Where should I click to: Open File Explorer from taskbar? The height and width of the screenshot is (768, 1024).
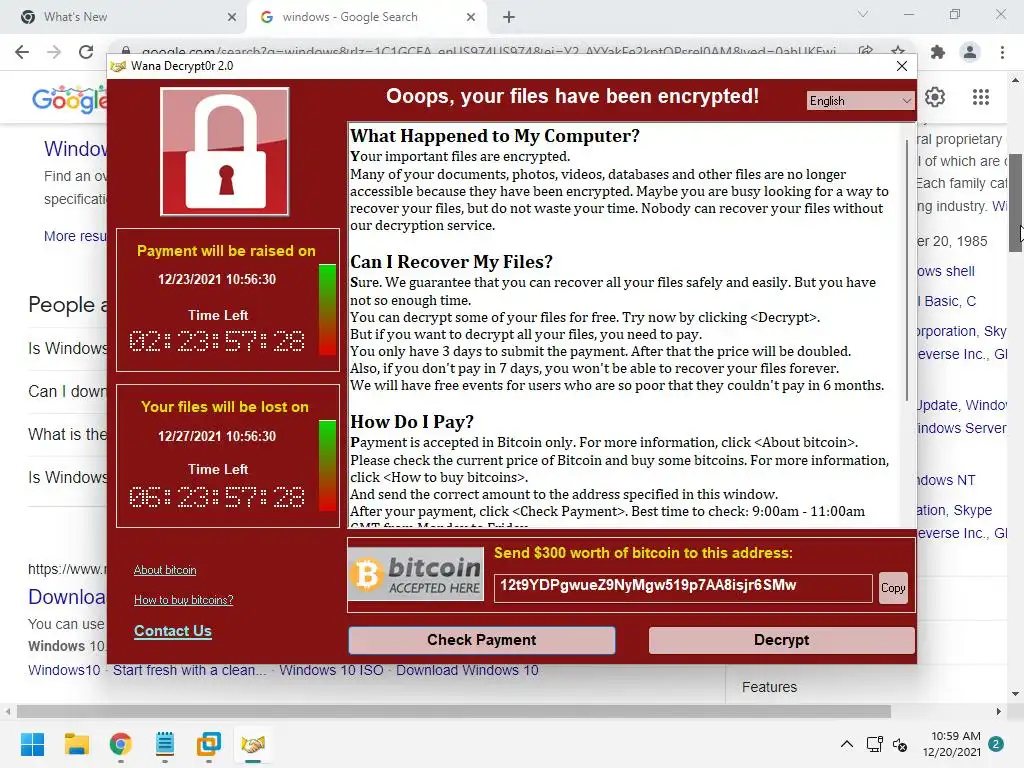[76, 744]
